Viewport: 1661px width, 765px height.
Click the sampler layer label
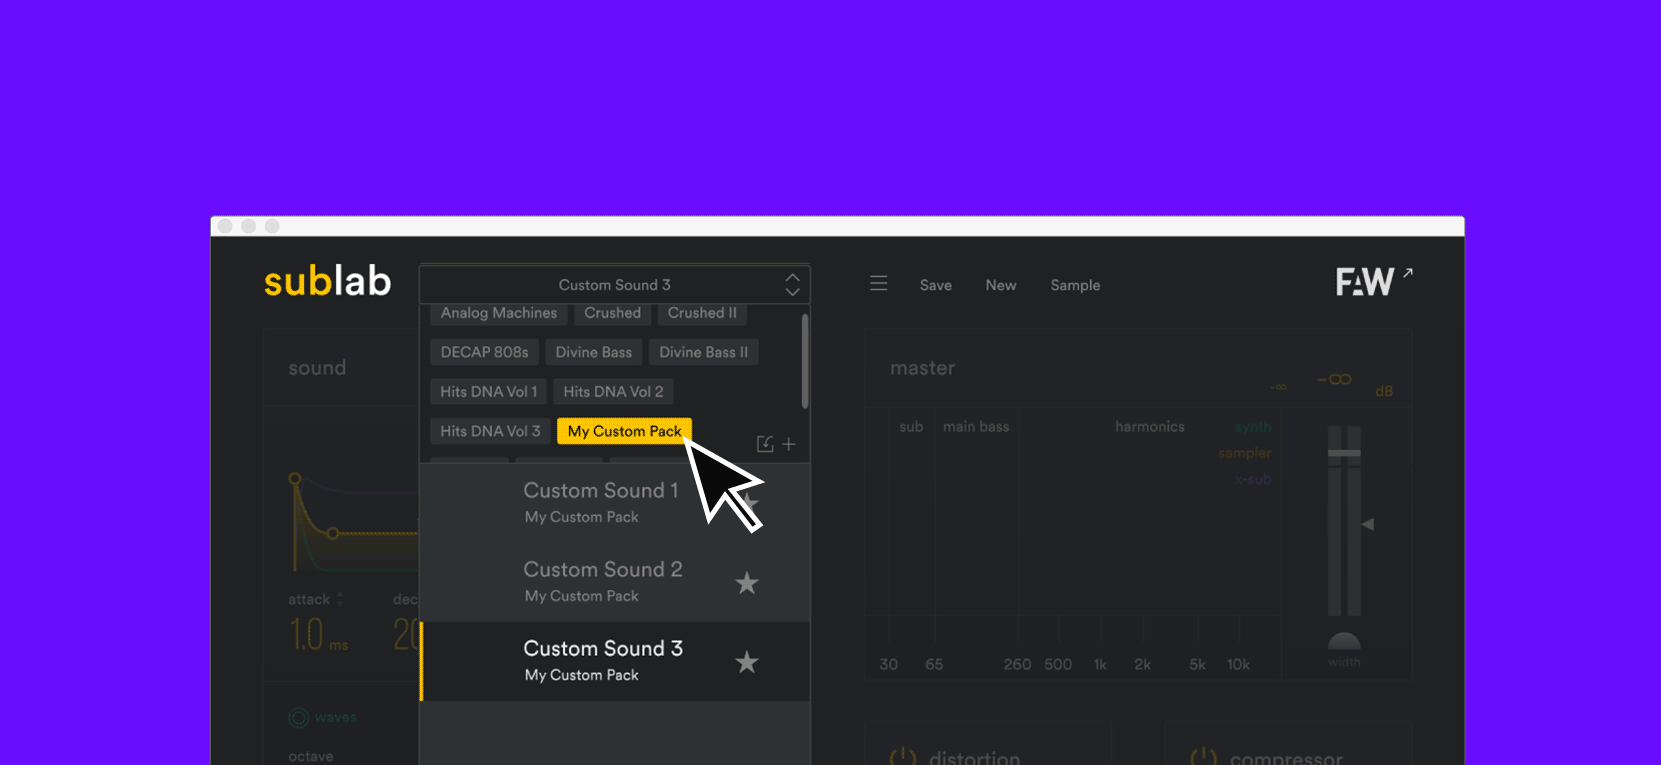click(1245, 453)
